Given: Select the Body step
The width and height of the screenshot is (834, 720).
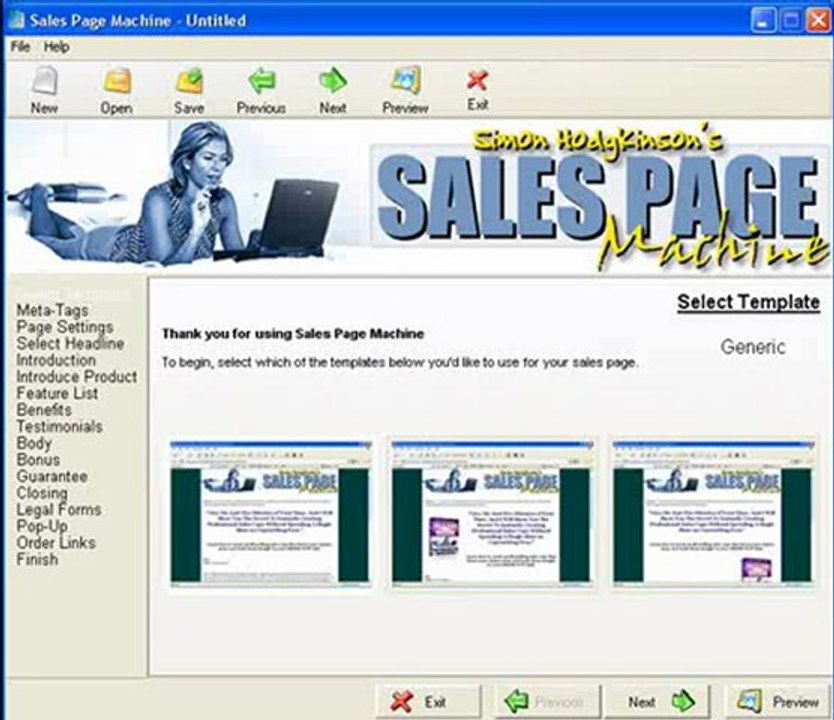Looking at the screenshot, I should click(x=34, y=443).
